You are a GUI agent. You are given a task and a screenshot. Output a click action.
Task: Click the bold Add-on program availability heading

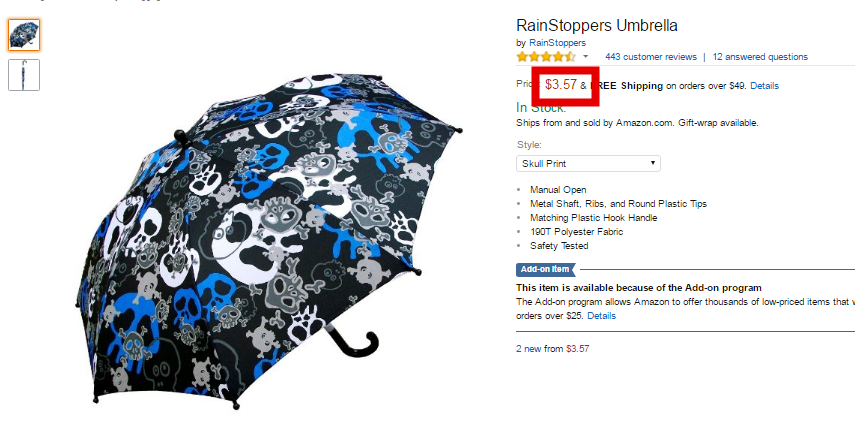coord(639,287)
